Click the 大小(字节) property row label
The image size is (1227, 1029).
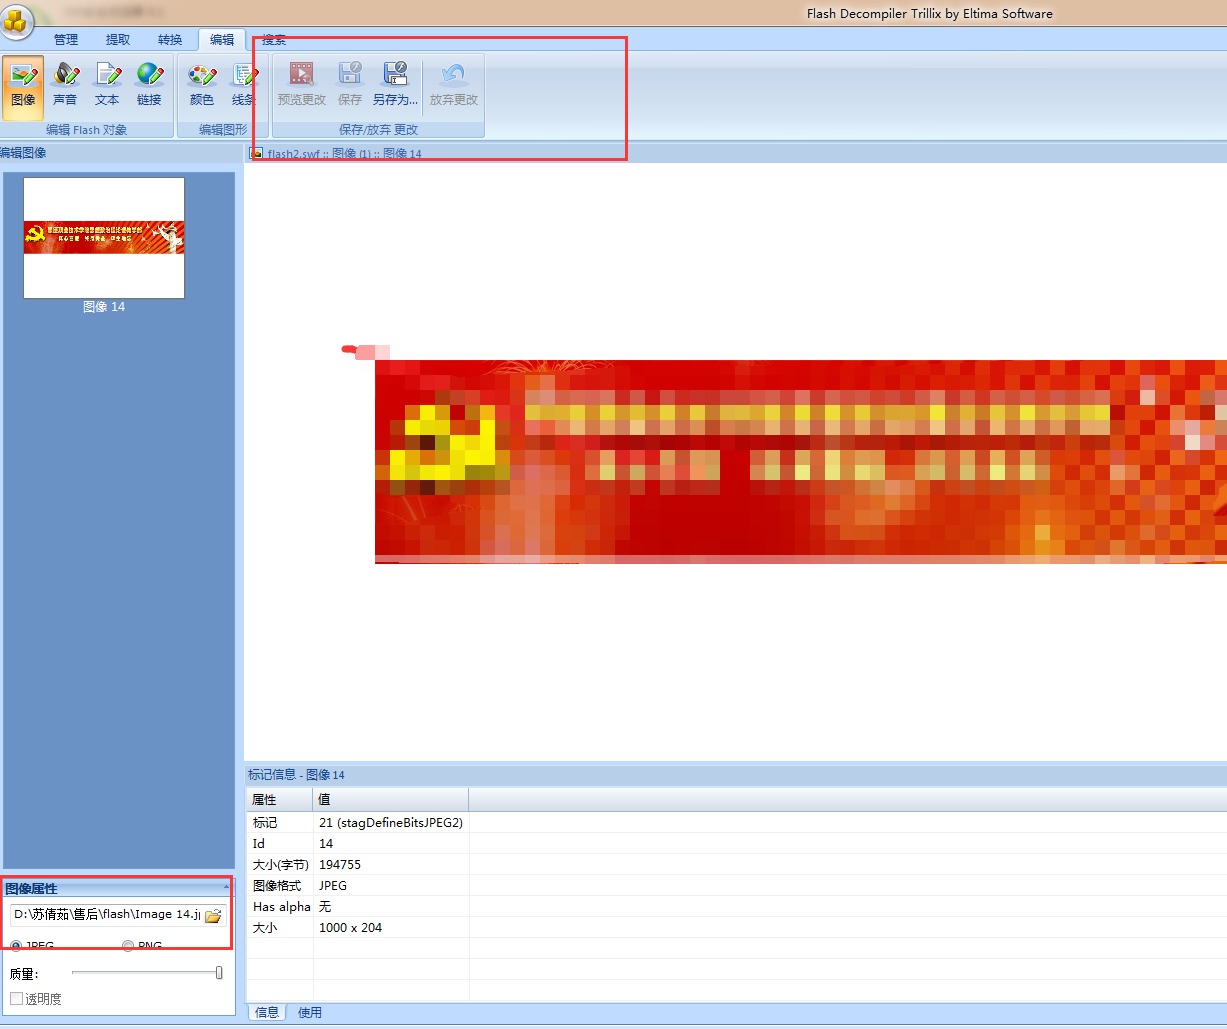point(279,864)
